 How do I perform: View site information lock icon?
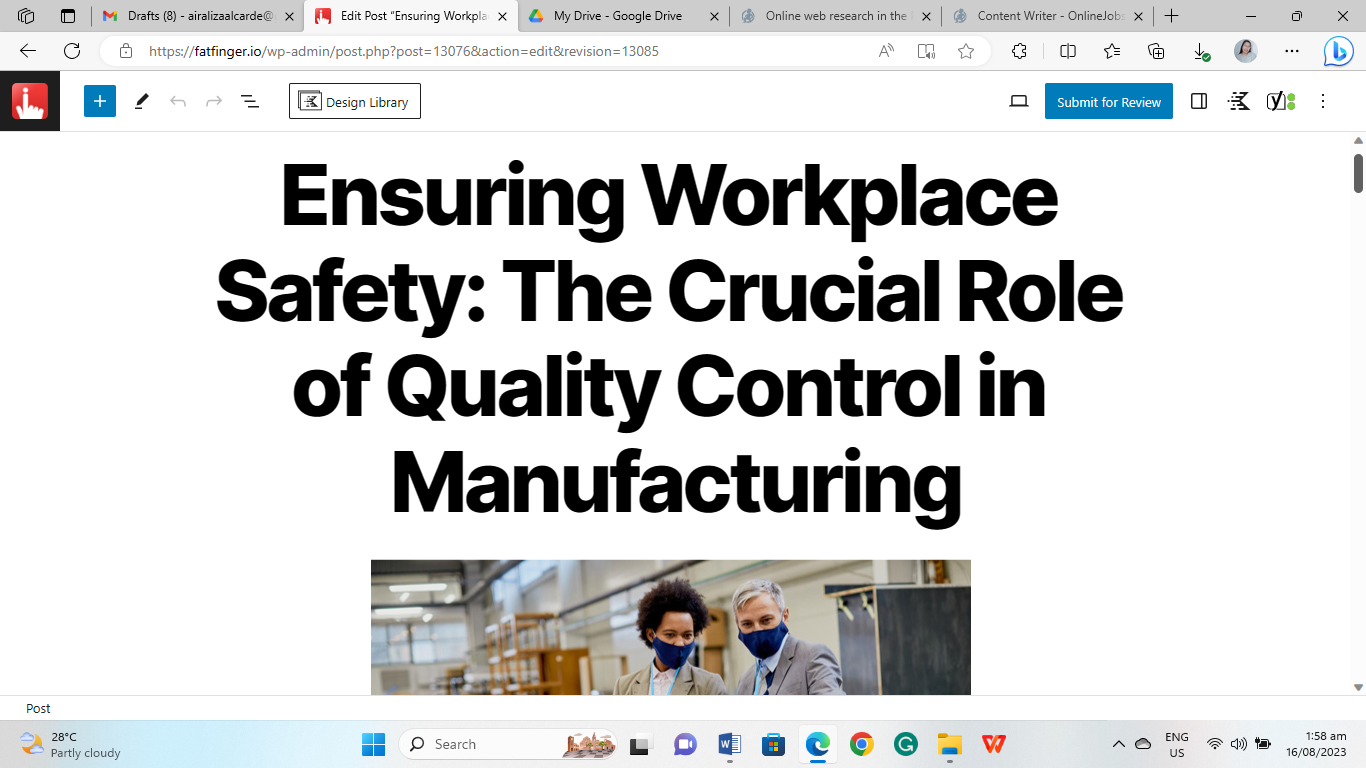[125, 51]
